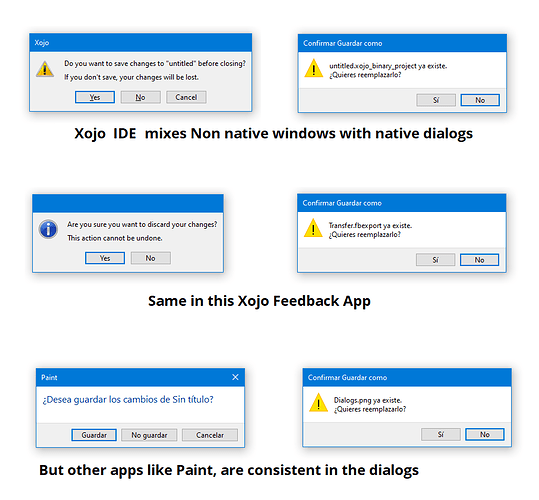Click Sí to replace Transfer.fbexport
539x500 pixels.
[436, 260]
